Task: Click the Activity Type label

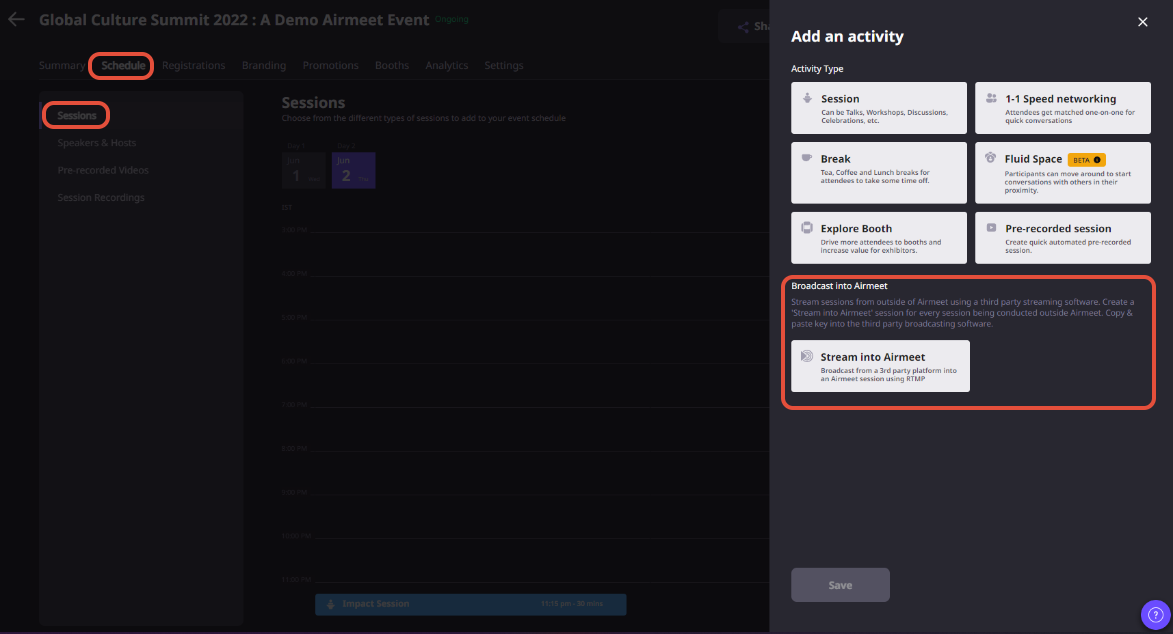Action: [817, 68]
